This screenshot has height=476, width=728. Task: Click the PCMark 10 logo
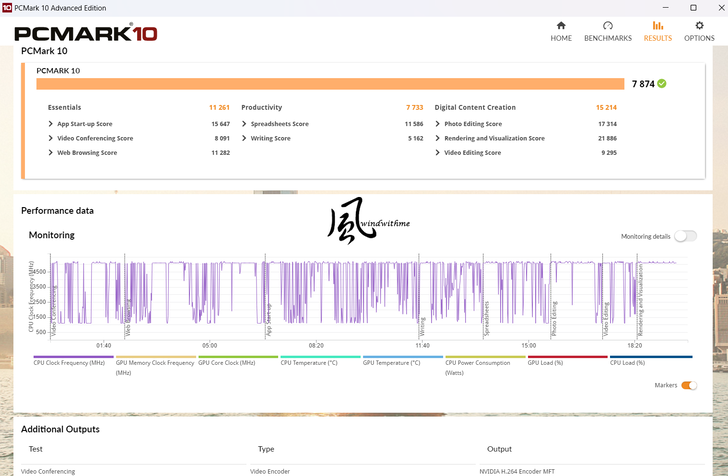(85, 33)
